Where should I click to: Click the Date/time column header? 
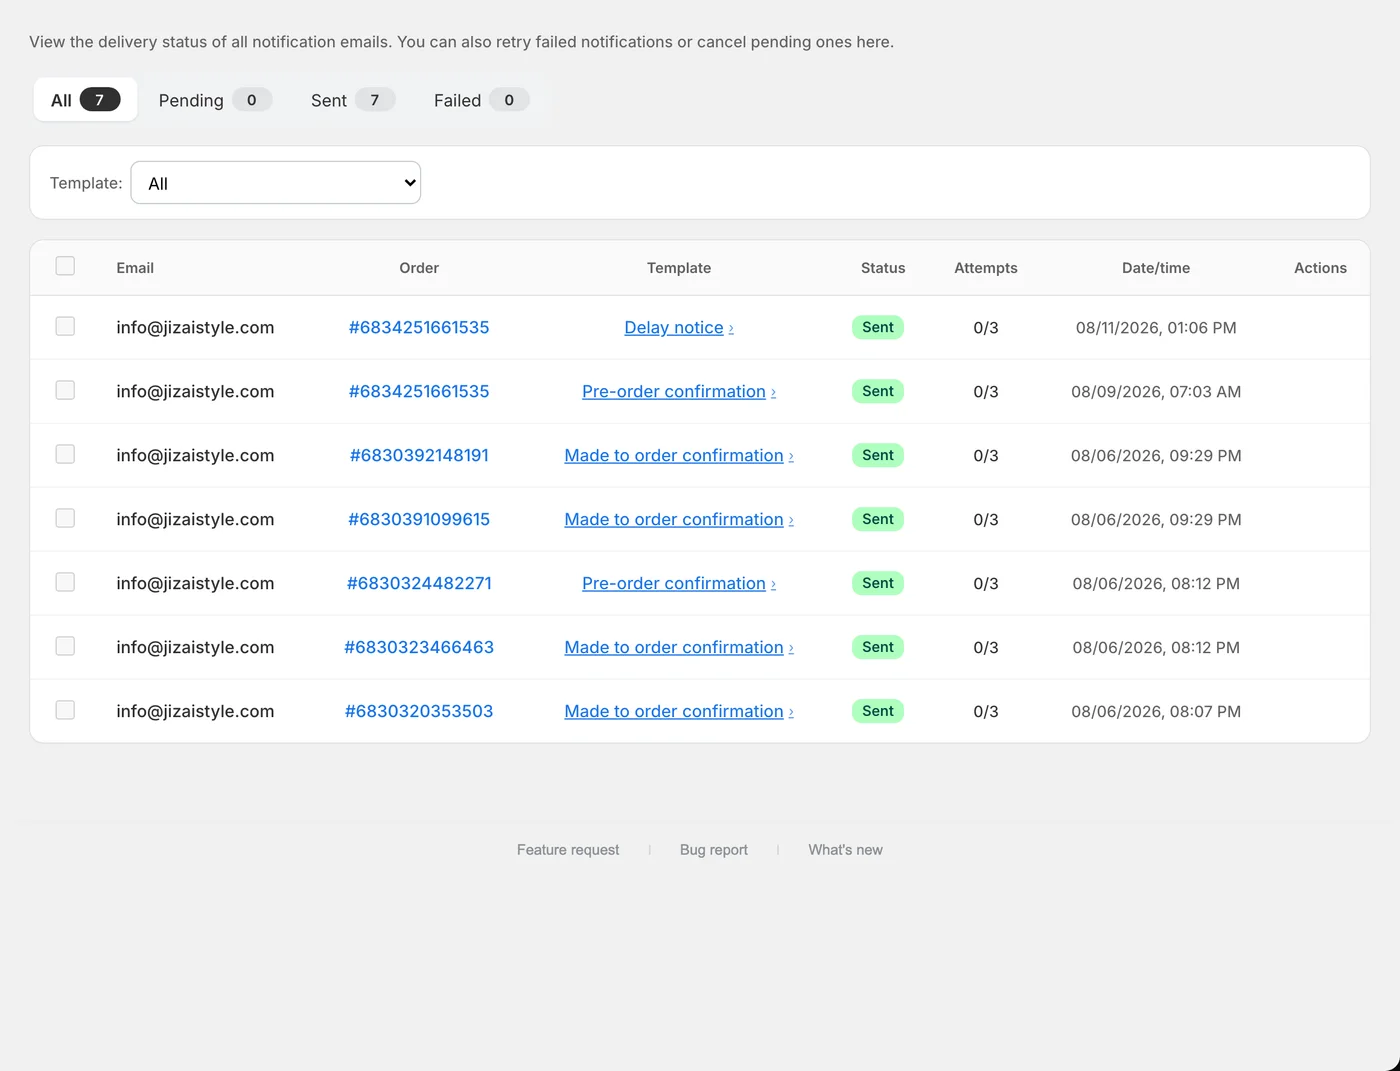pyautogui.click(x=1156, y=268)
